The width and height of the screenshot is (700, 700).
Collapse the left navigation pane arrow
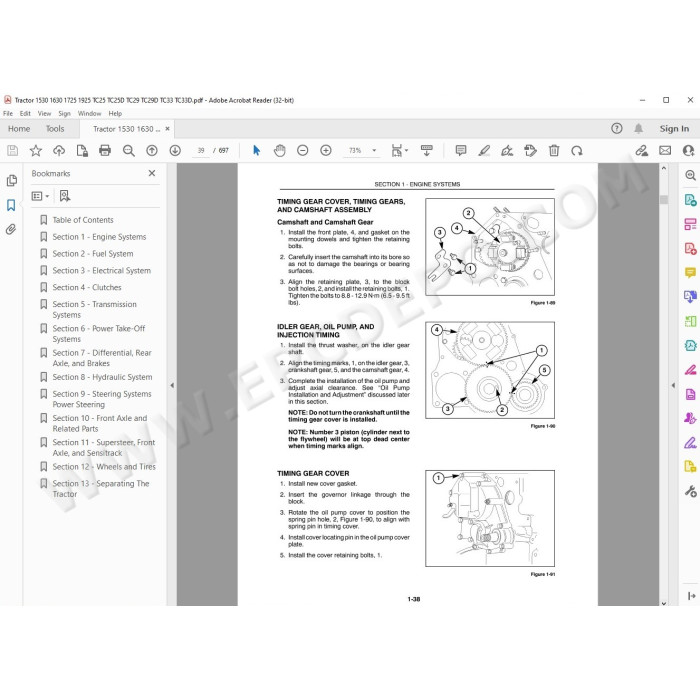click(x=172, y=385)
